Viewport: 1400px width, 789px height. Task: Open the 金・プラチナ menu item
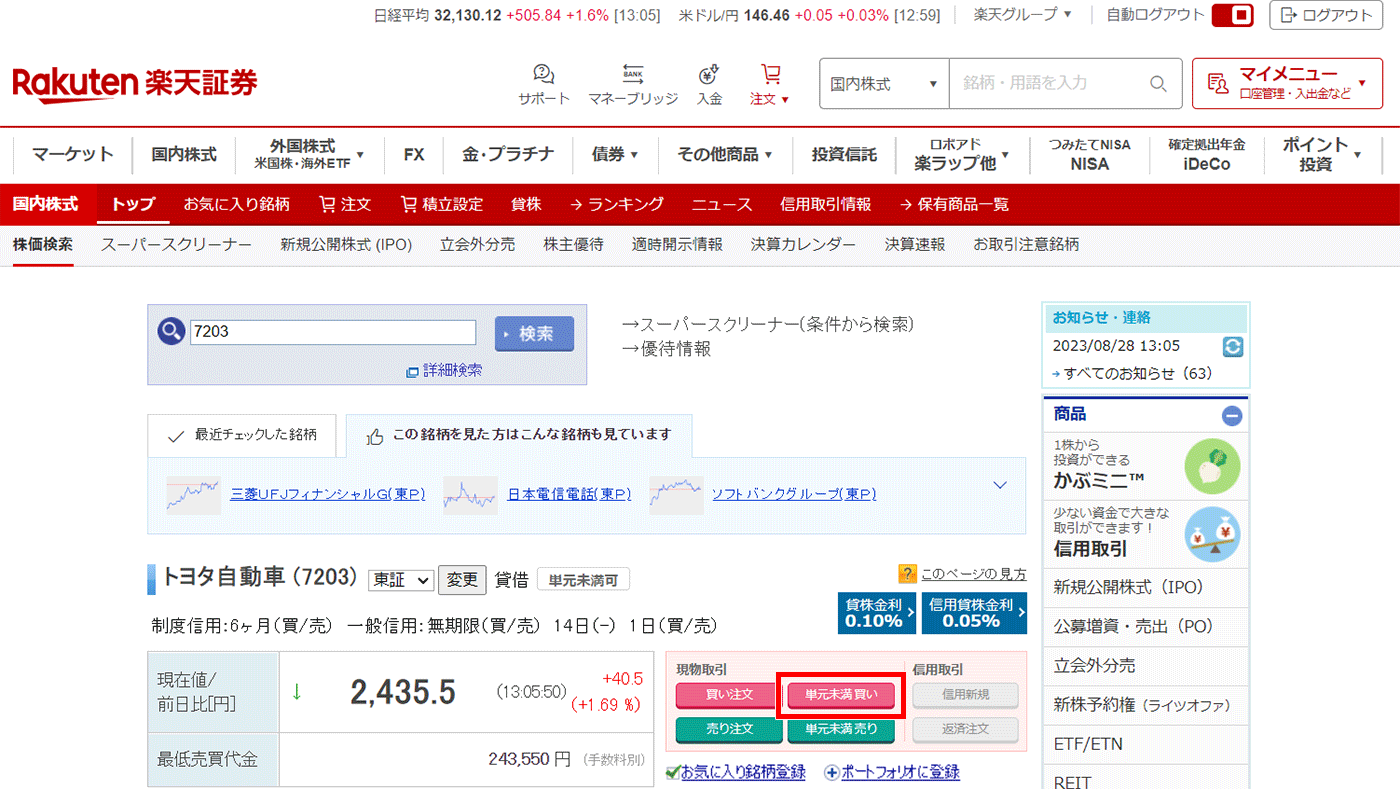508,155
